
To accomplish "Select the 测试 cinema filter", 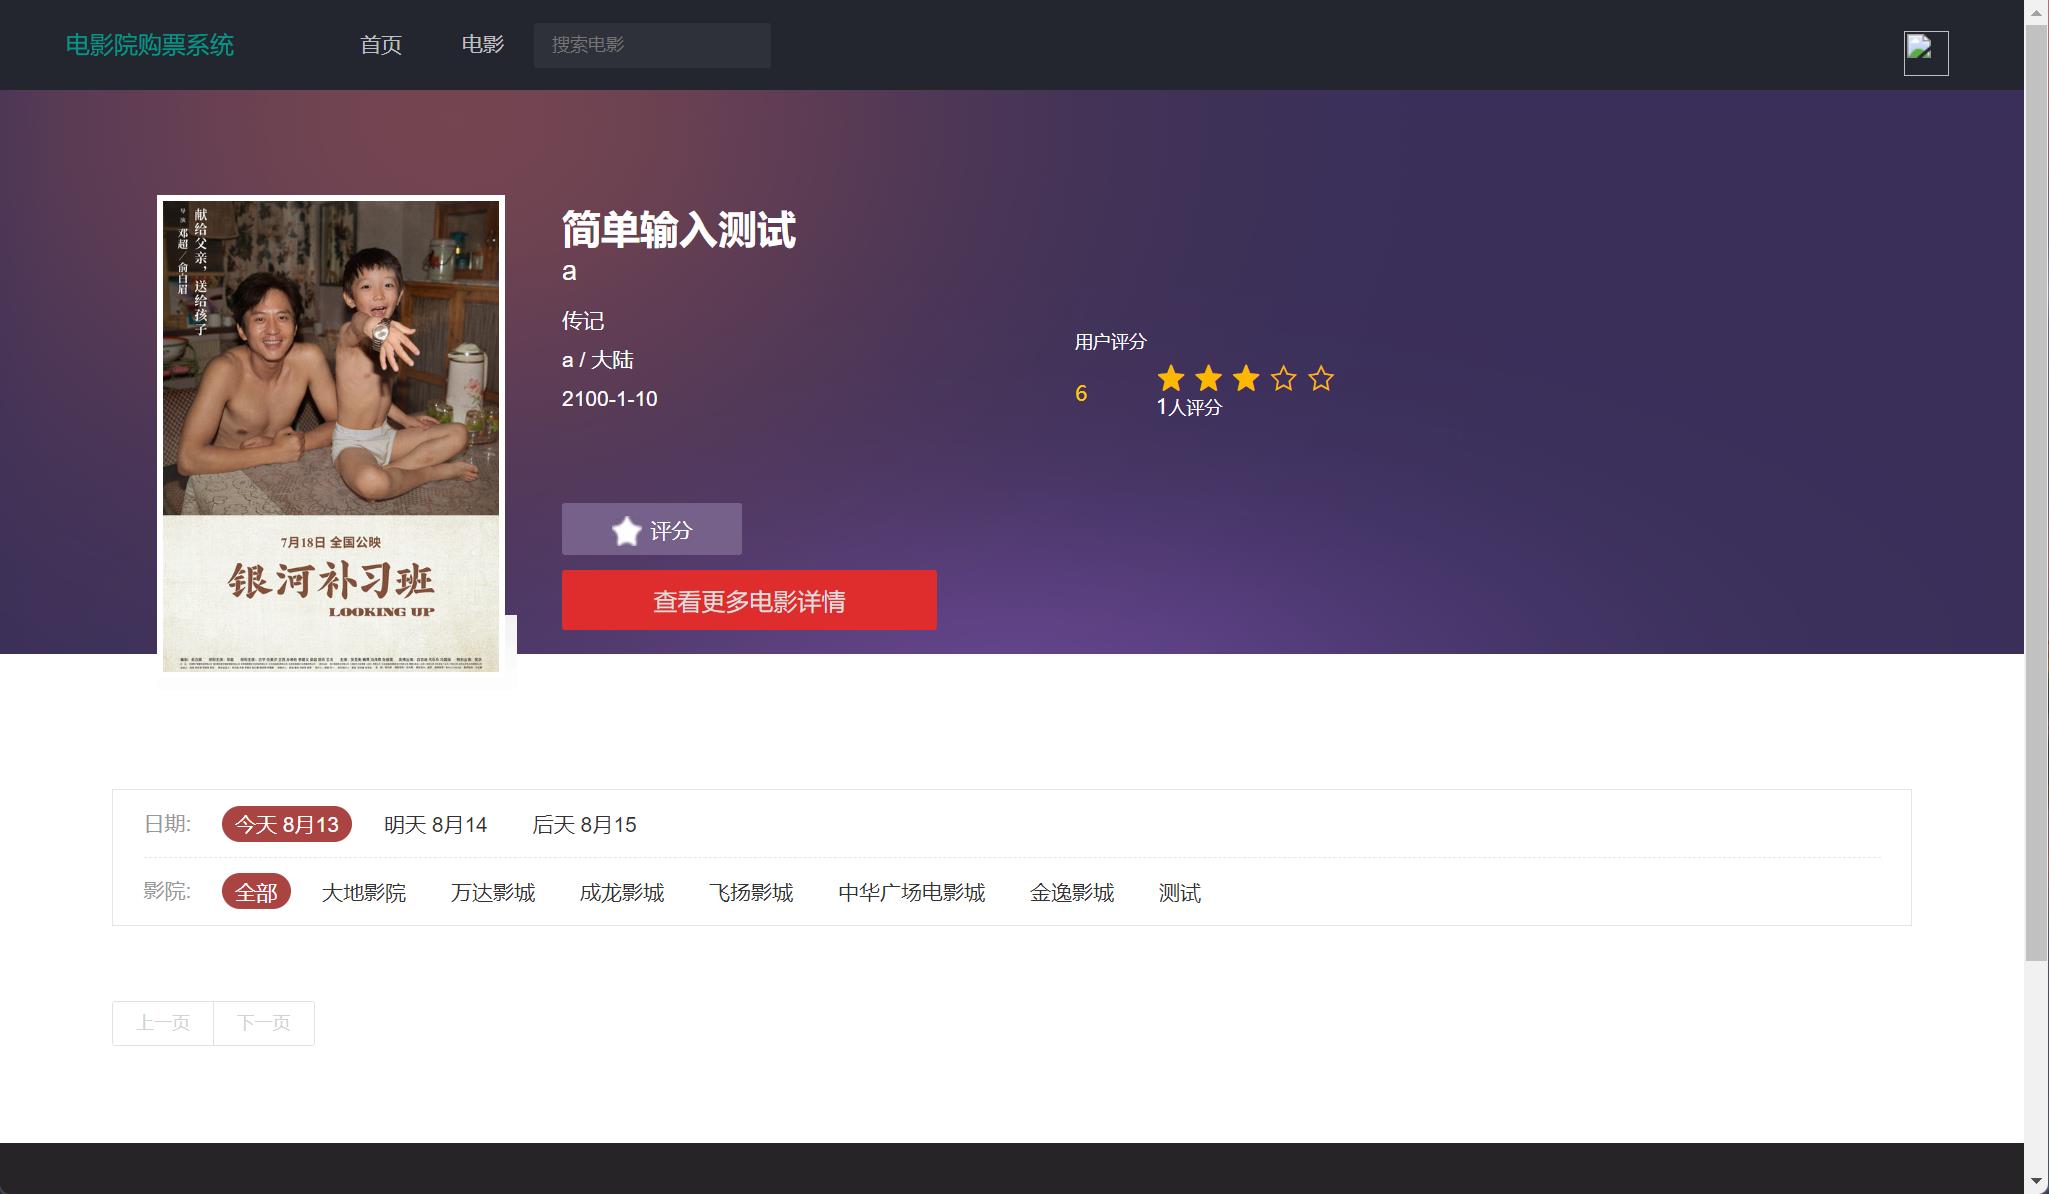I will pyautogui.click(x=1179, y=892).
